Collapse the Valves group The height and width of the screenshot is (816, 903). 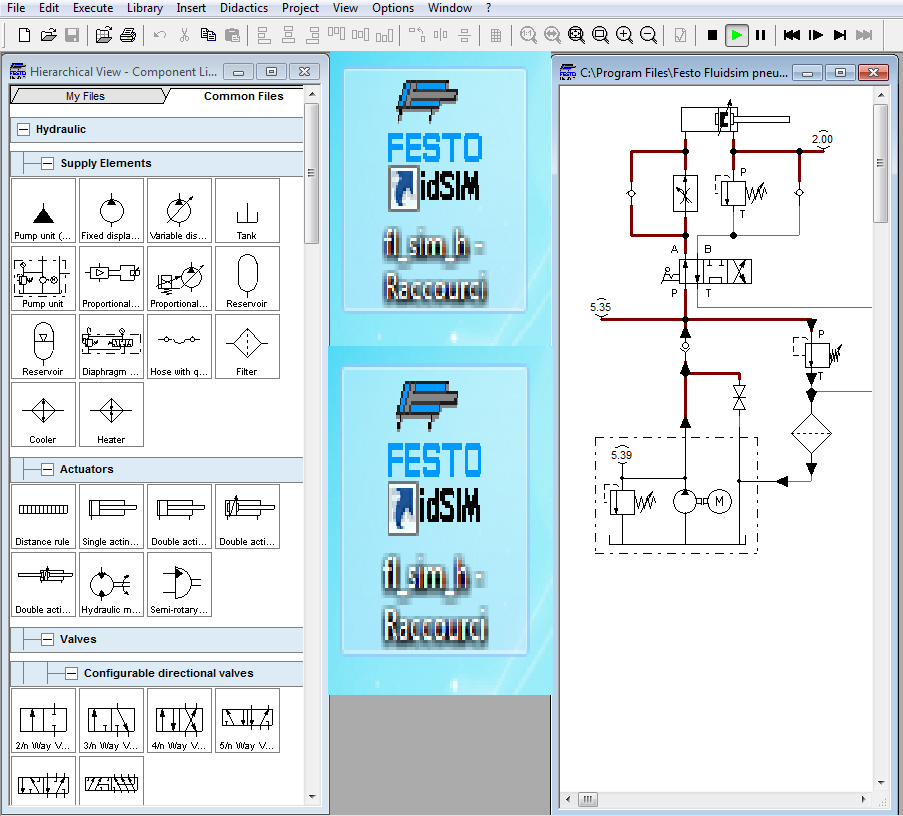click(47, 639)
